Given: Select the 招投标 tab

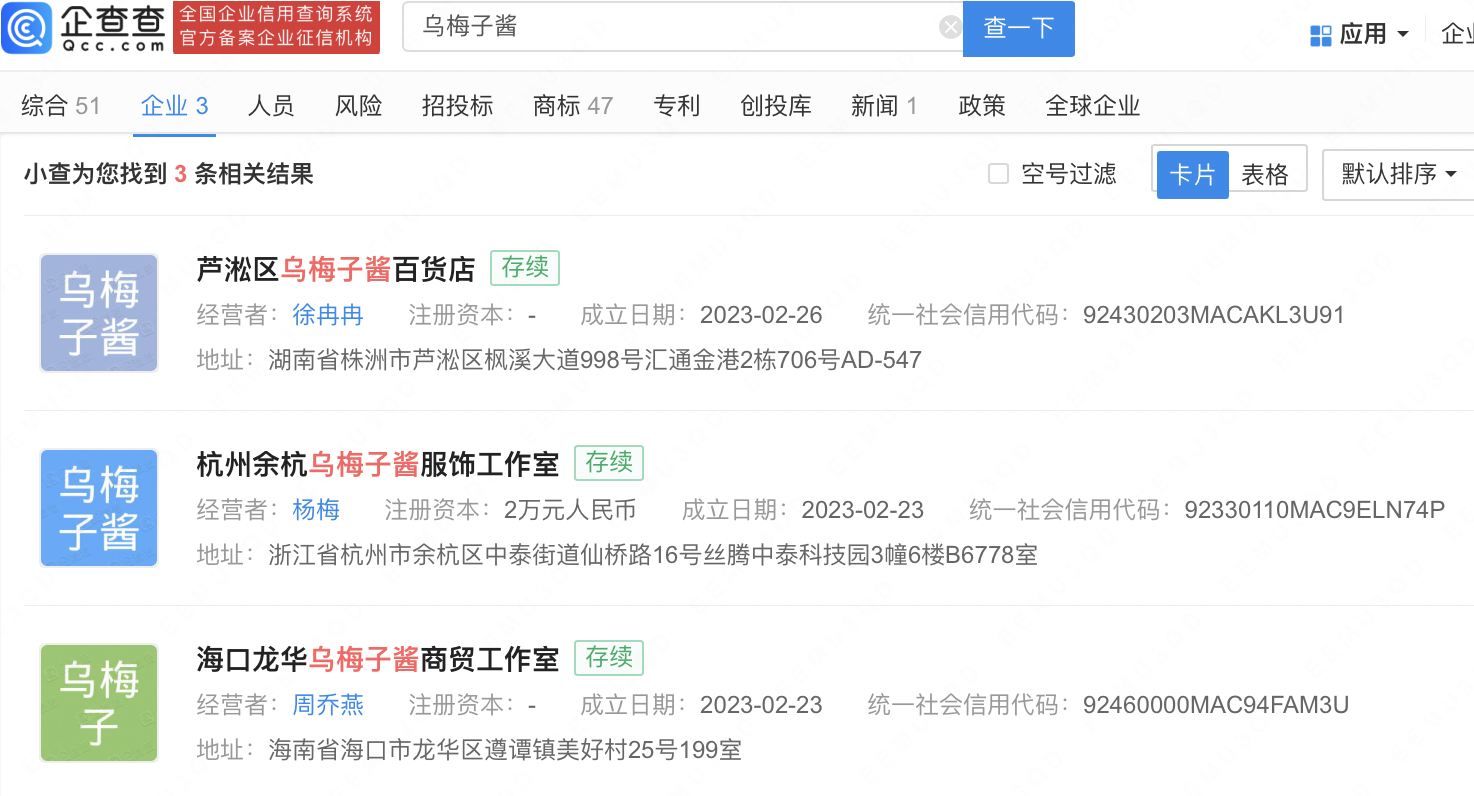Looking at the screenshot, I should coord(458,106).
